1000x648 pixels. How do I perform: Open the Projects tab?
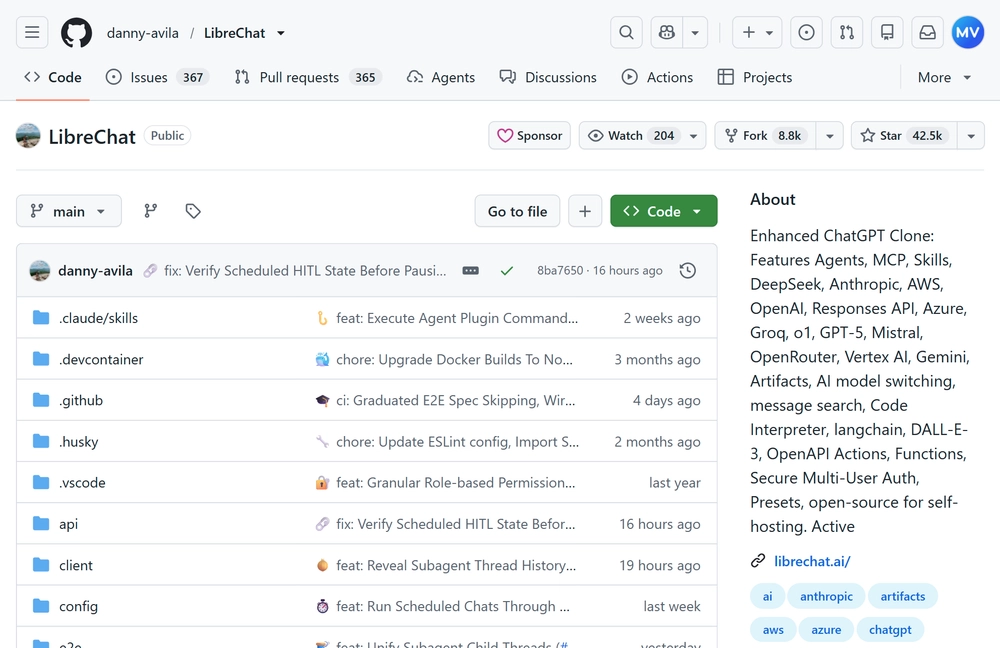pyautogui.click(x=755, y=77)
